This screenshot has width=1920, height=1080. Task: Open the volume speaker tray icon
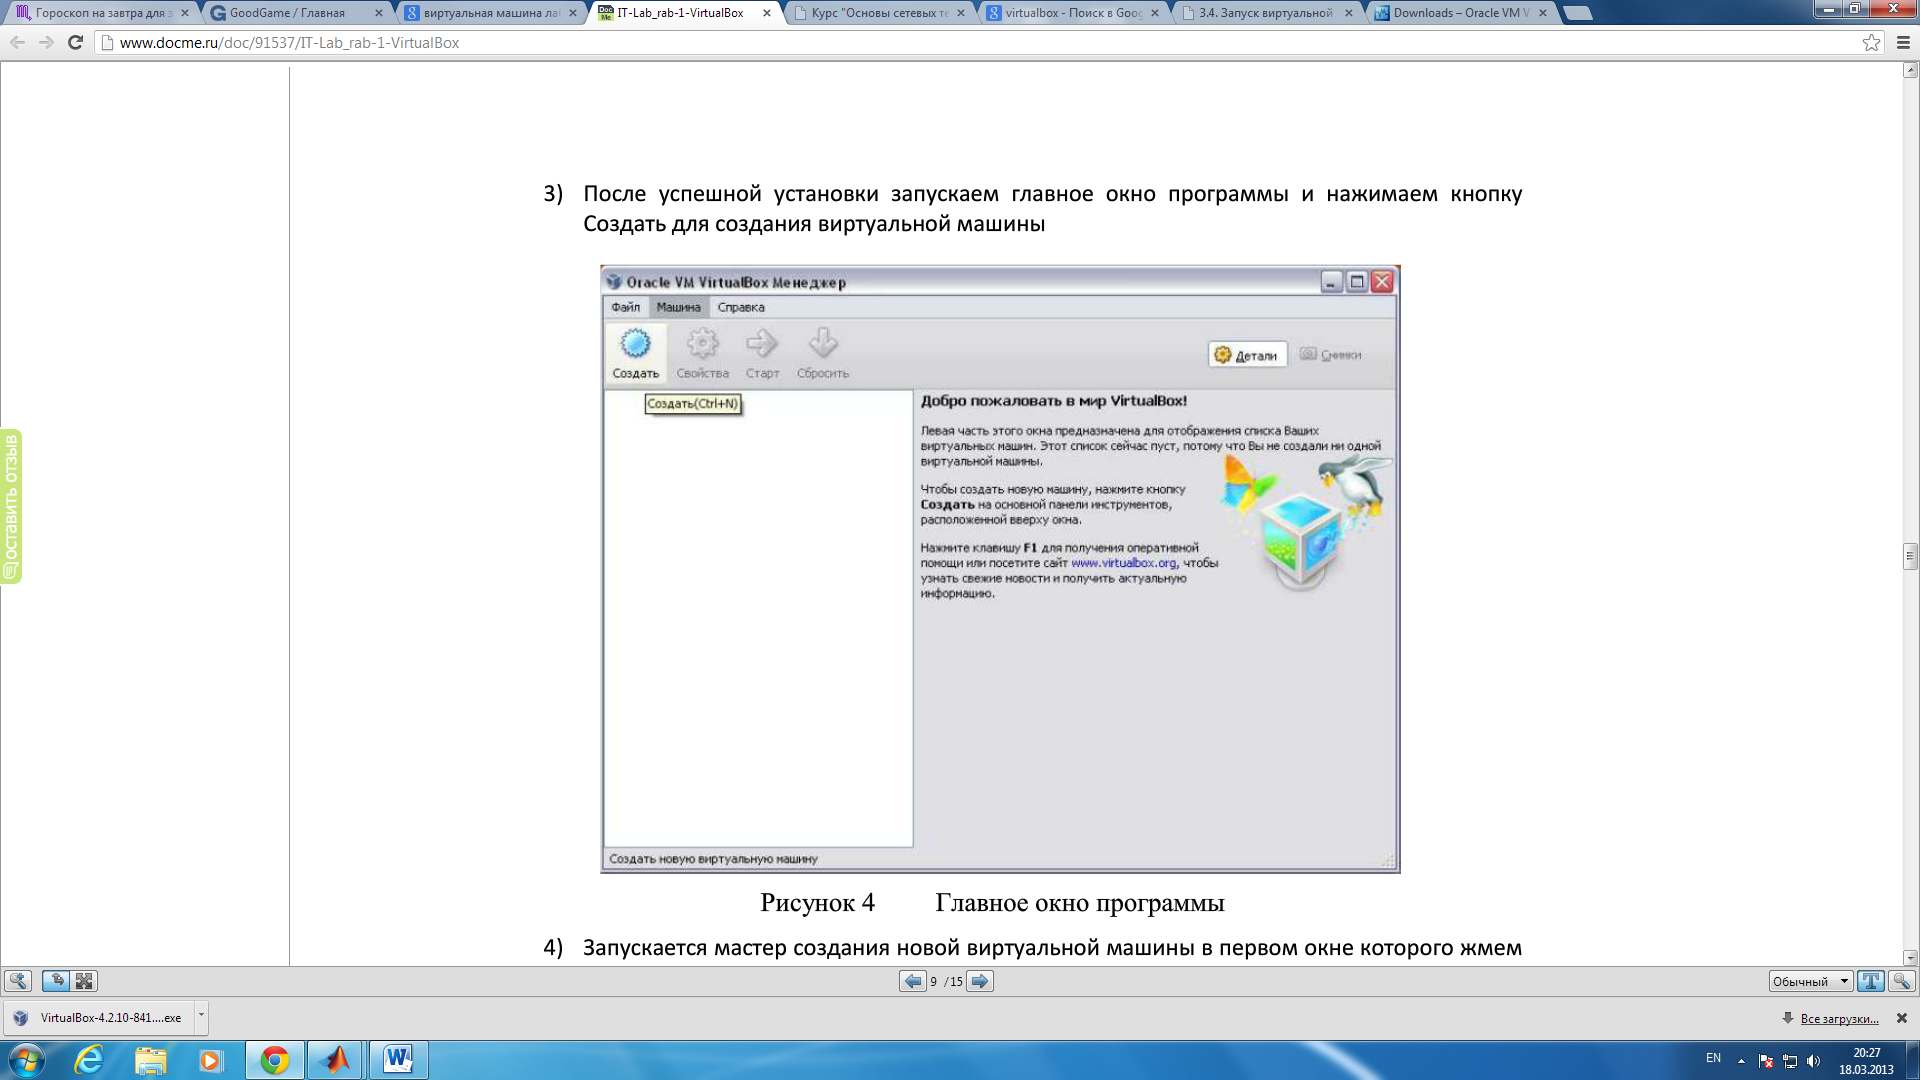[1813, 1061]
